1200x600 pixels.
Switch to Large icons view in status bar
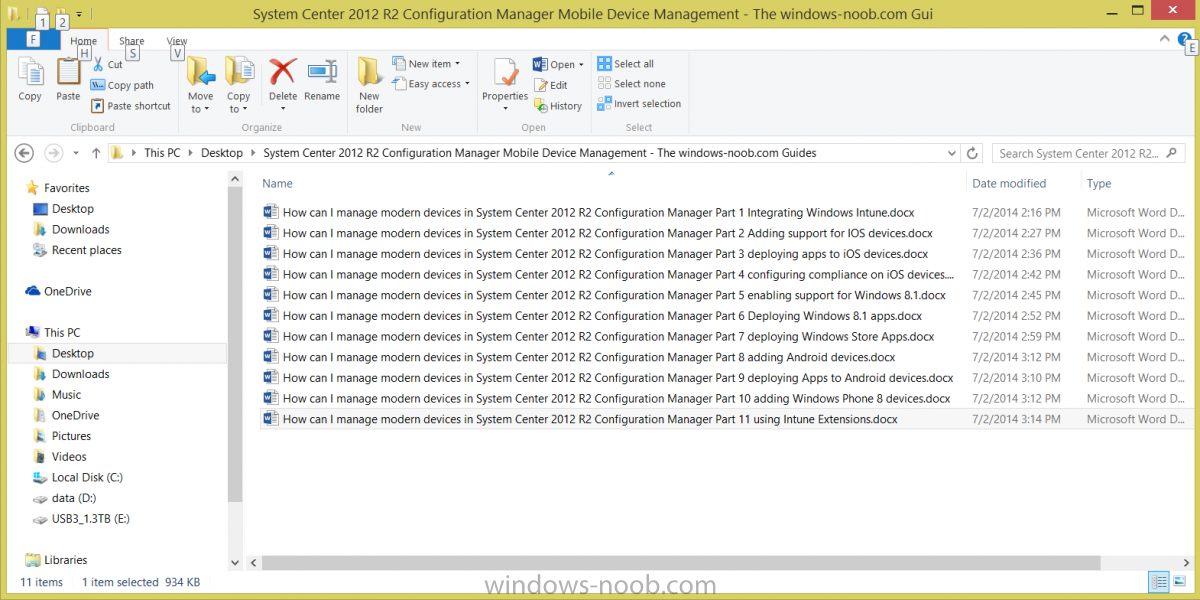pyautogui.click(x=1179, y=581)
